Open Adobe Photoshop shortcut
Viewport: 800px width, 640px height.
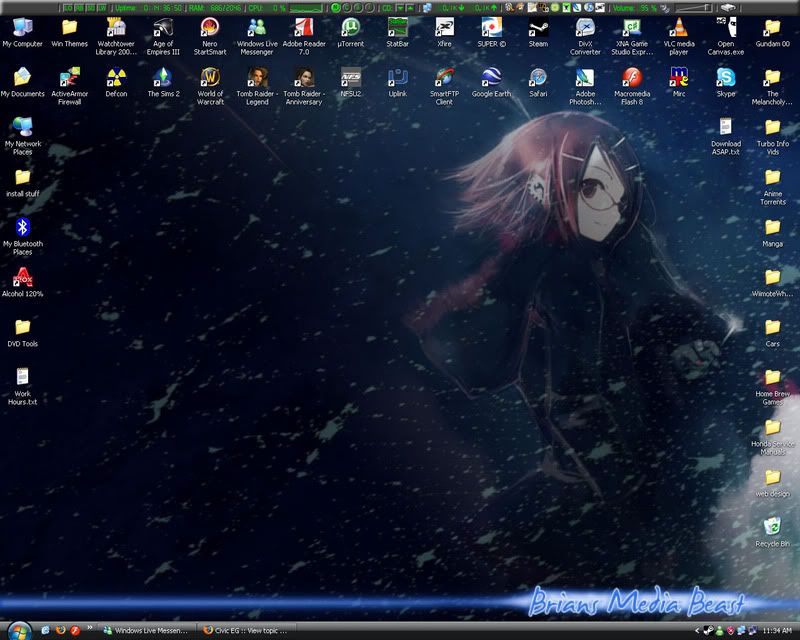pyautogui.click(x=585, y=86)
